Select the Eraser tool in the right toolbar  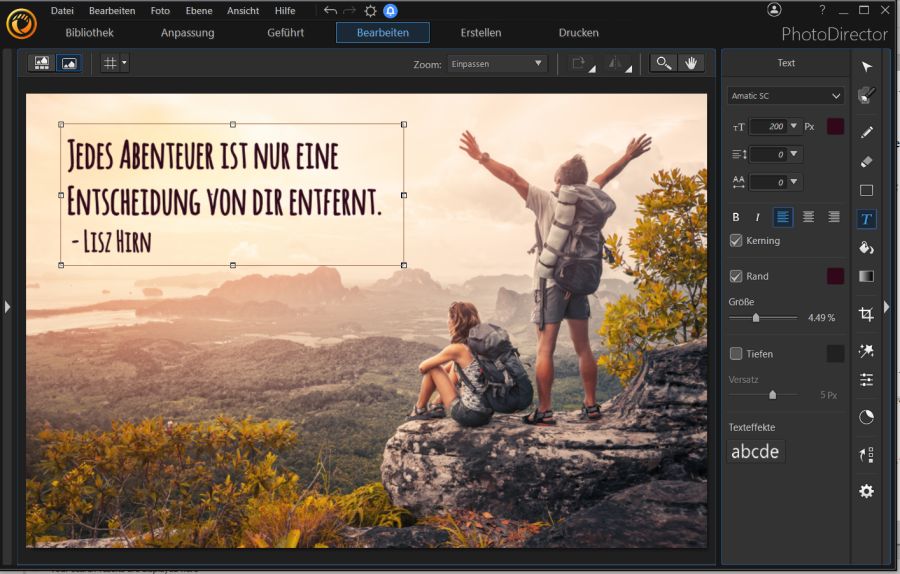coord(866,161)
